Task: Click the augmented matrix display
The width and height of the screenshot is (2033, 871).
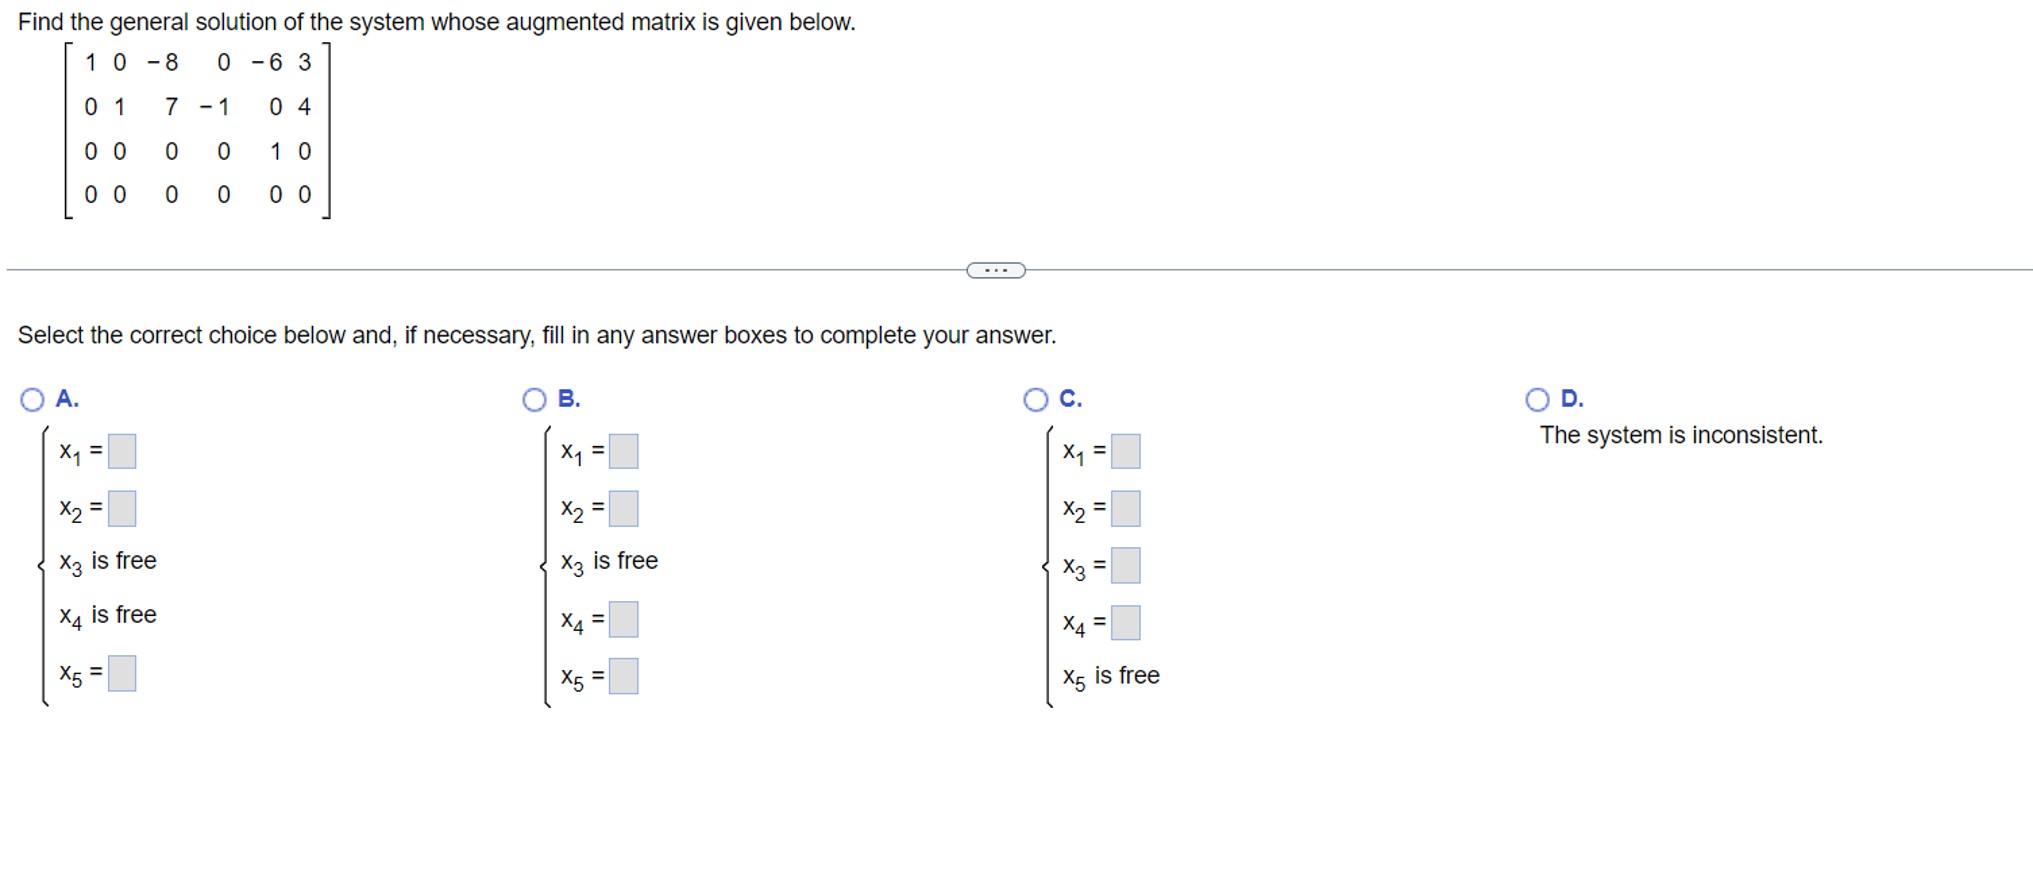Action: pos(196,128)
